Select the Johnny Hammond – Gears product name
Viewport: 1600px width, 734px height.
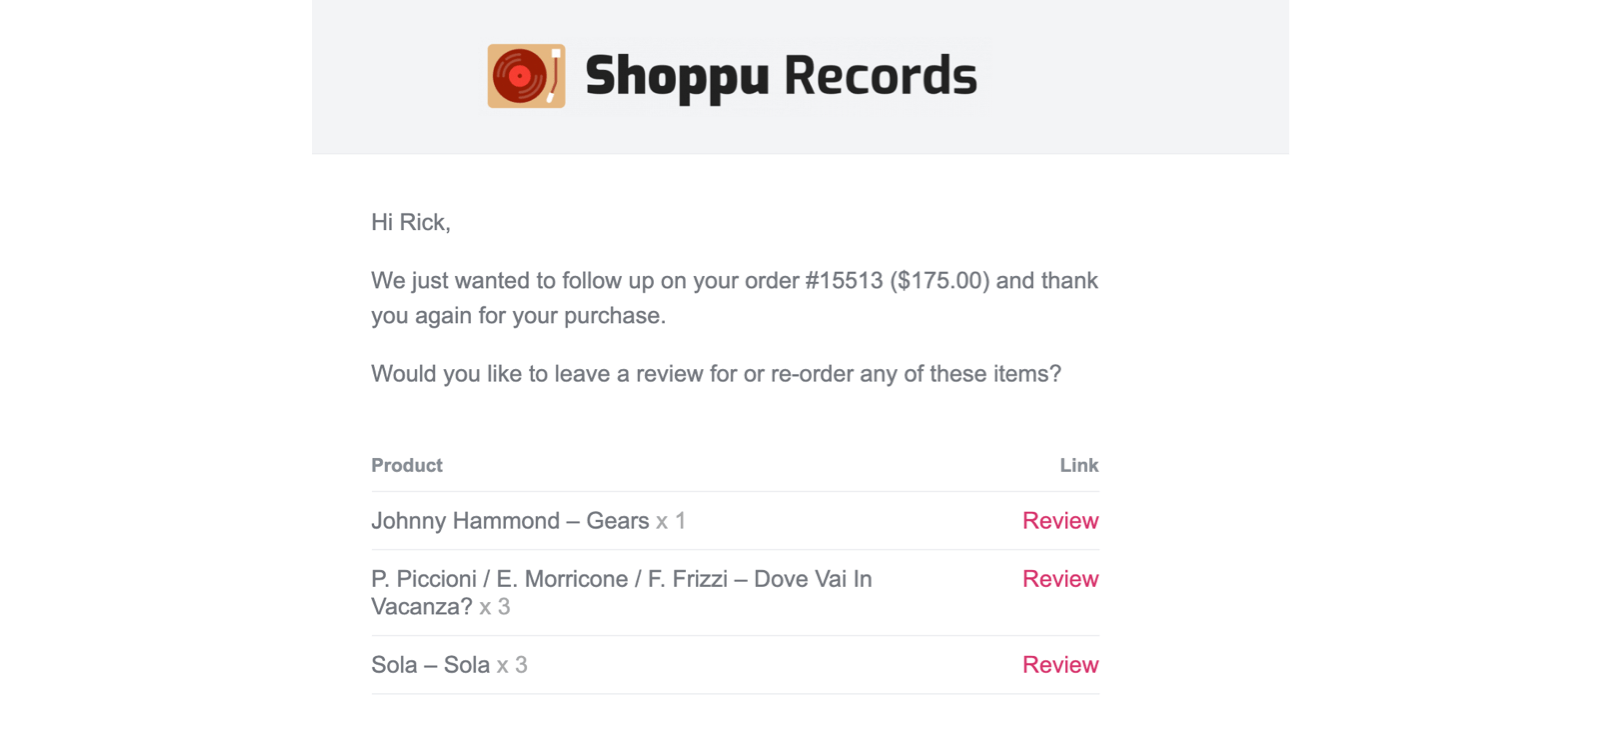(510, 521)
